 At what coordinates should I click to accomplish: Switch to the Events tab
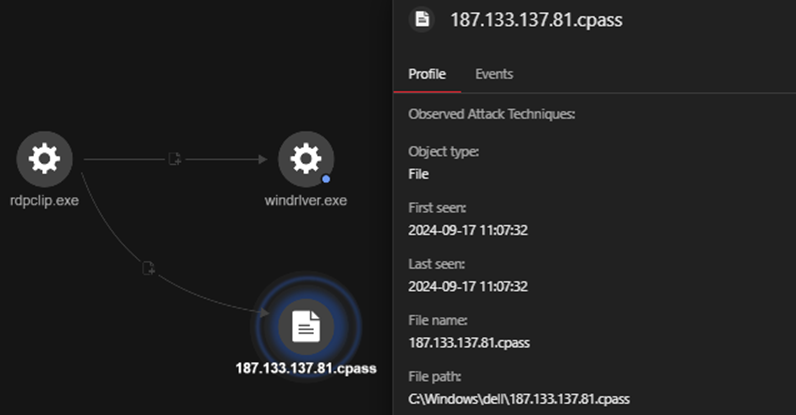[494, 74]
